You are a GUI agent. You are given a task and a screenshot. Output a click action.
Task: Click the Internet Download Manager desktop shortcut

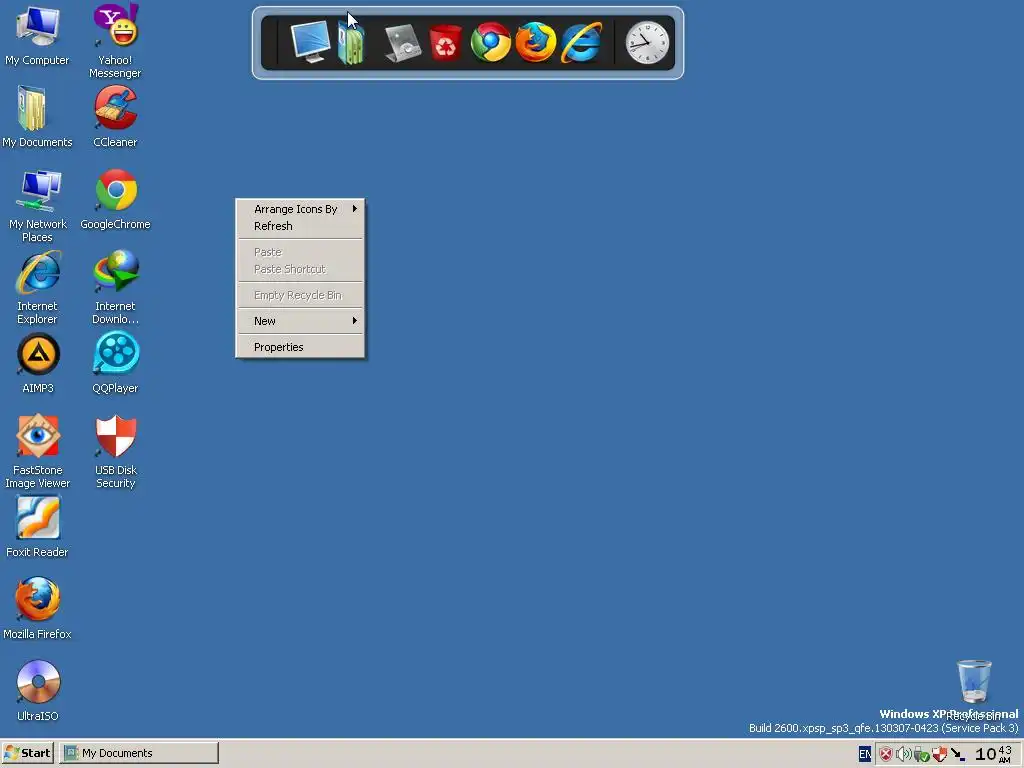115,287
